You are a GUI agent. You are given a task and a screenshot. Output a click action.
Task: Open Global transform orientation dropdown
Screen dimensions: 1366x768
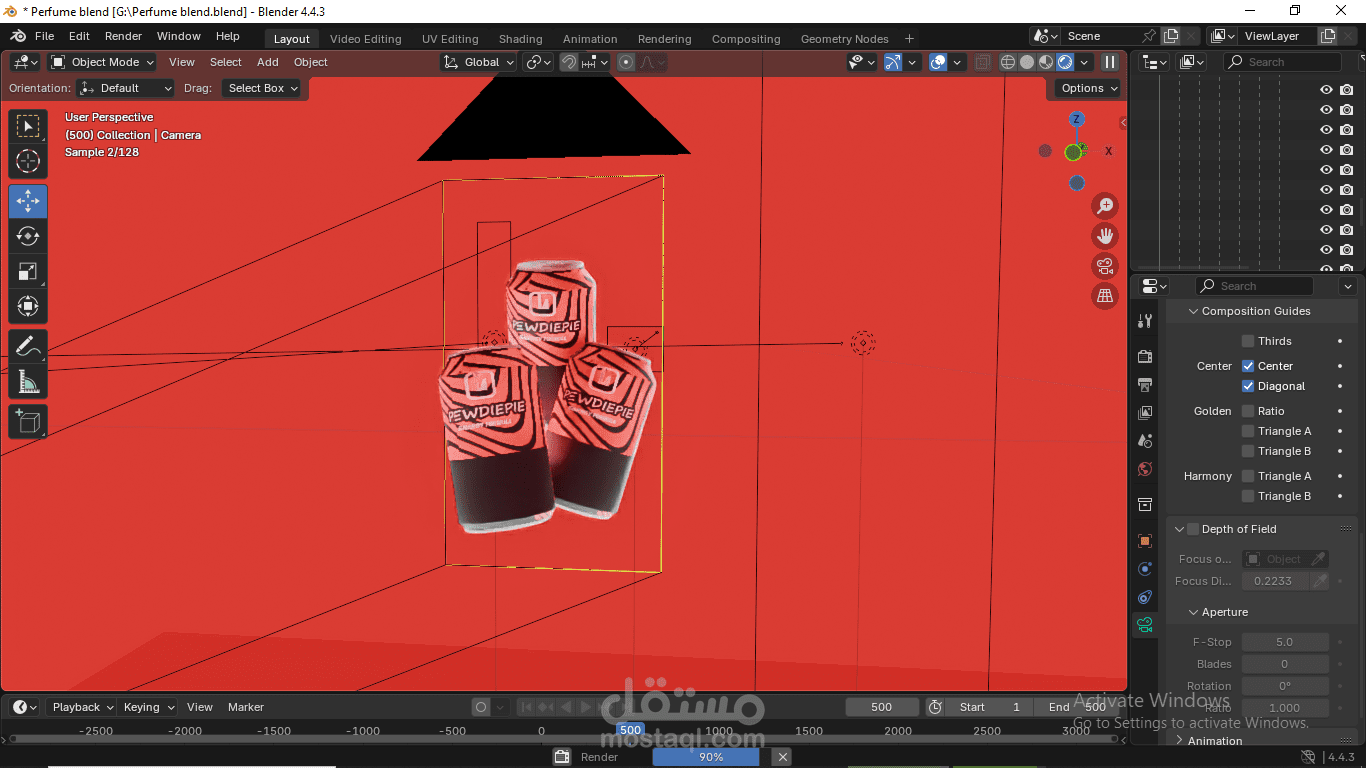[479, 62]
